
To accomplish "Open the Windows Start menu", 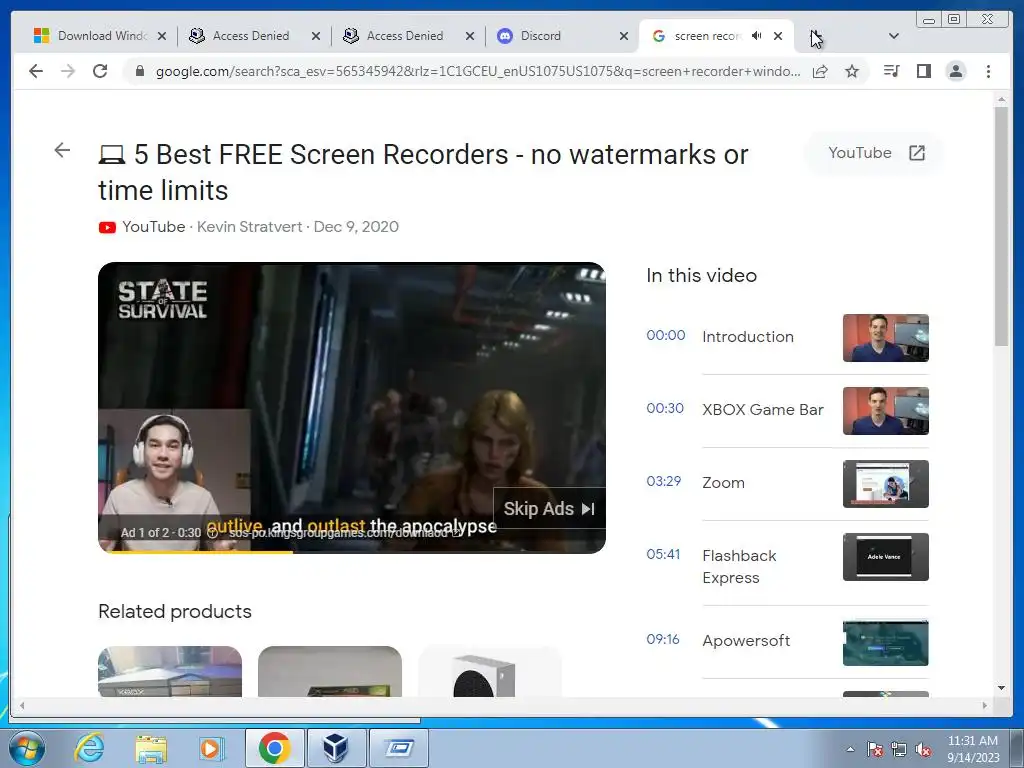I will [x=27, y=748].
